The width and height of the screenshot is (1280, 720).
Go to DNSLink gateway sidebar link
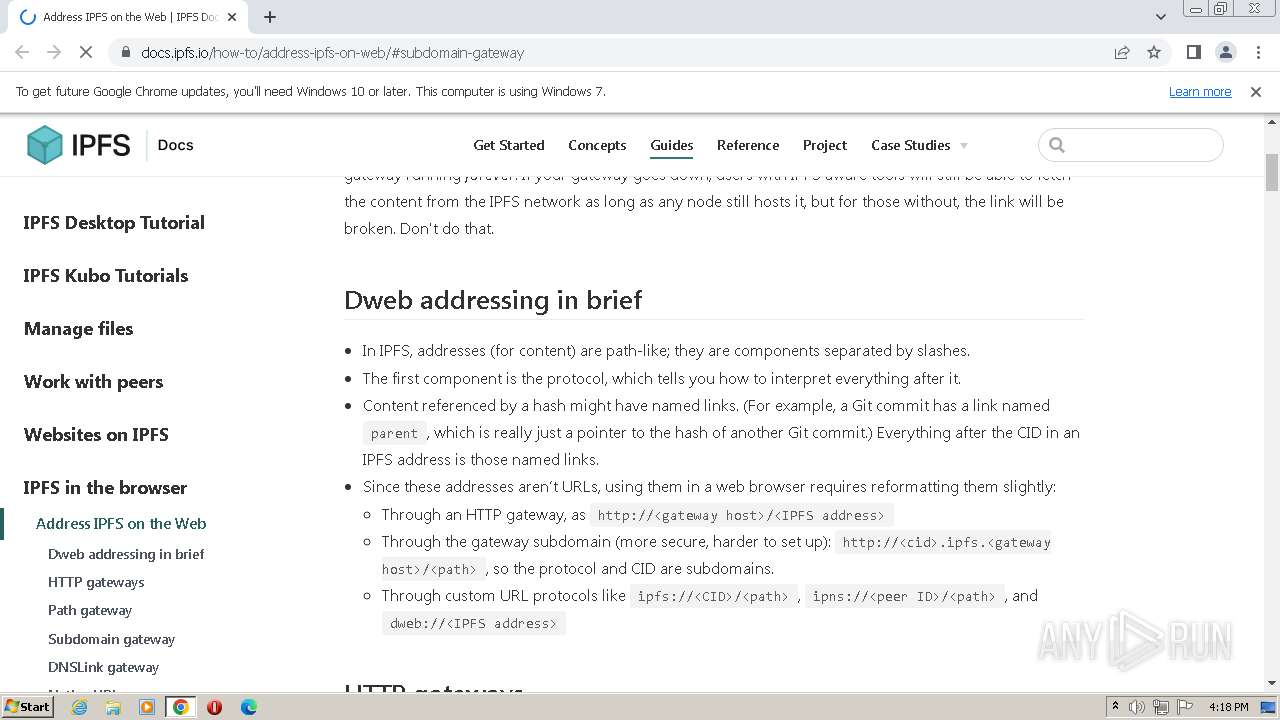click(103, 667)
